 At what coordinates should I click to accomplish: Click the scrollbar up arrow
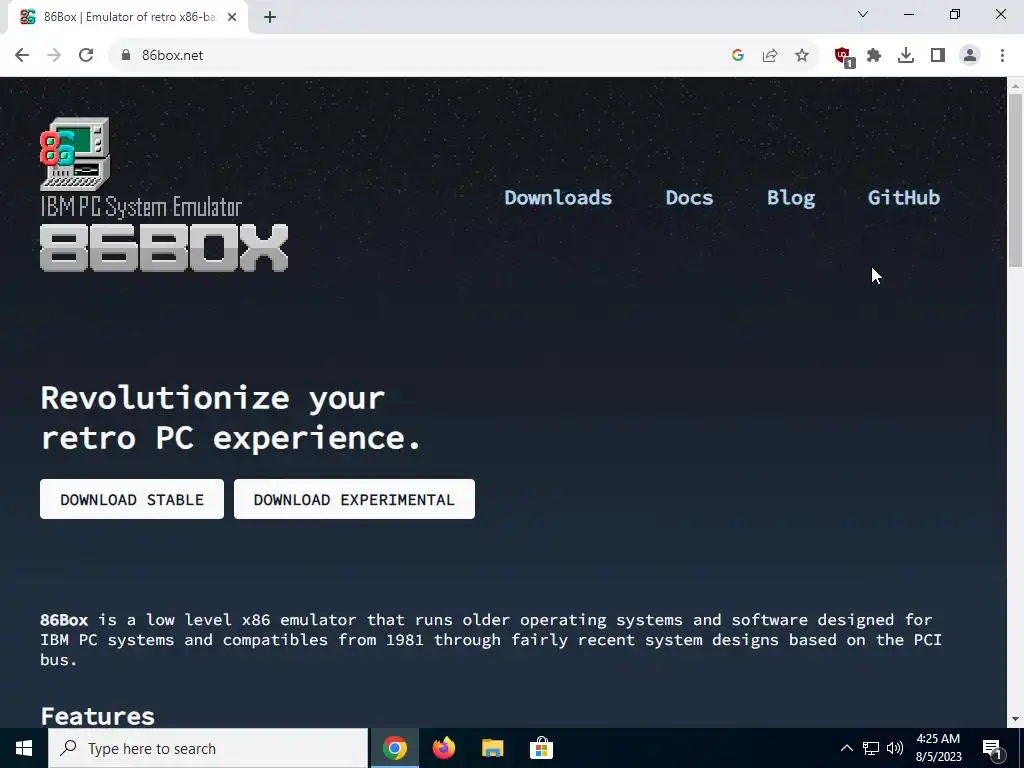point(1015,85)
